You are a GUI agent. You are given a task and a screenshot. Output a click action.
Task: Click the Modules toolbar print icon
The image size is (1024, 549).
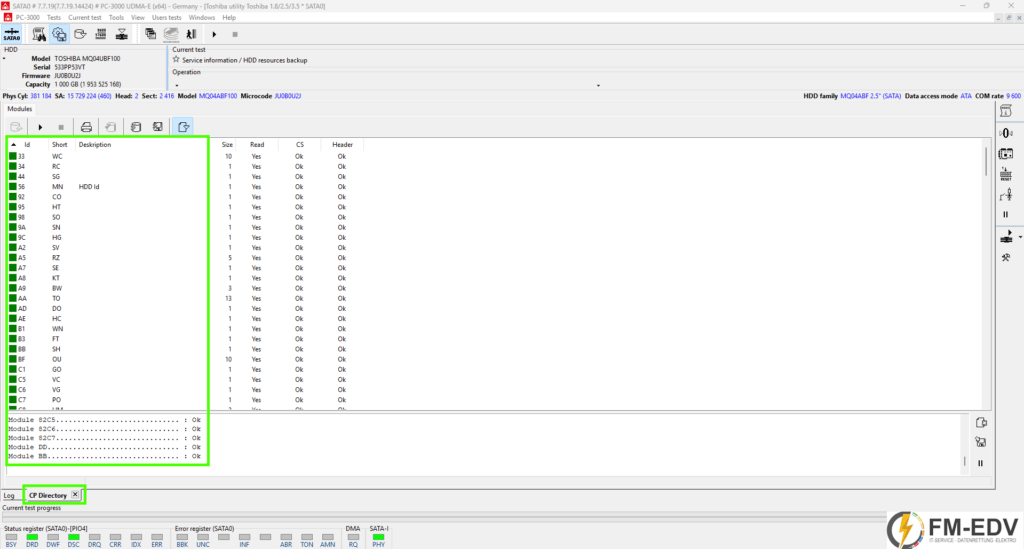(86, 127)
